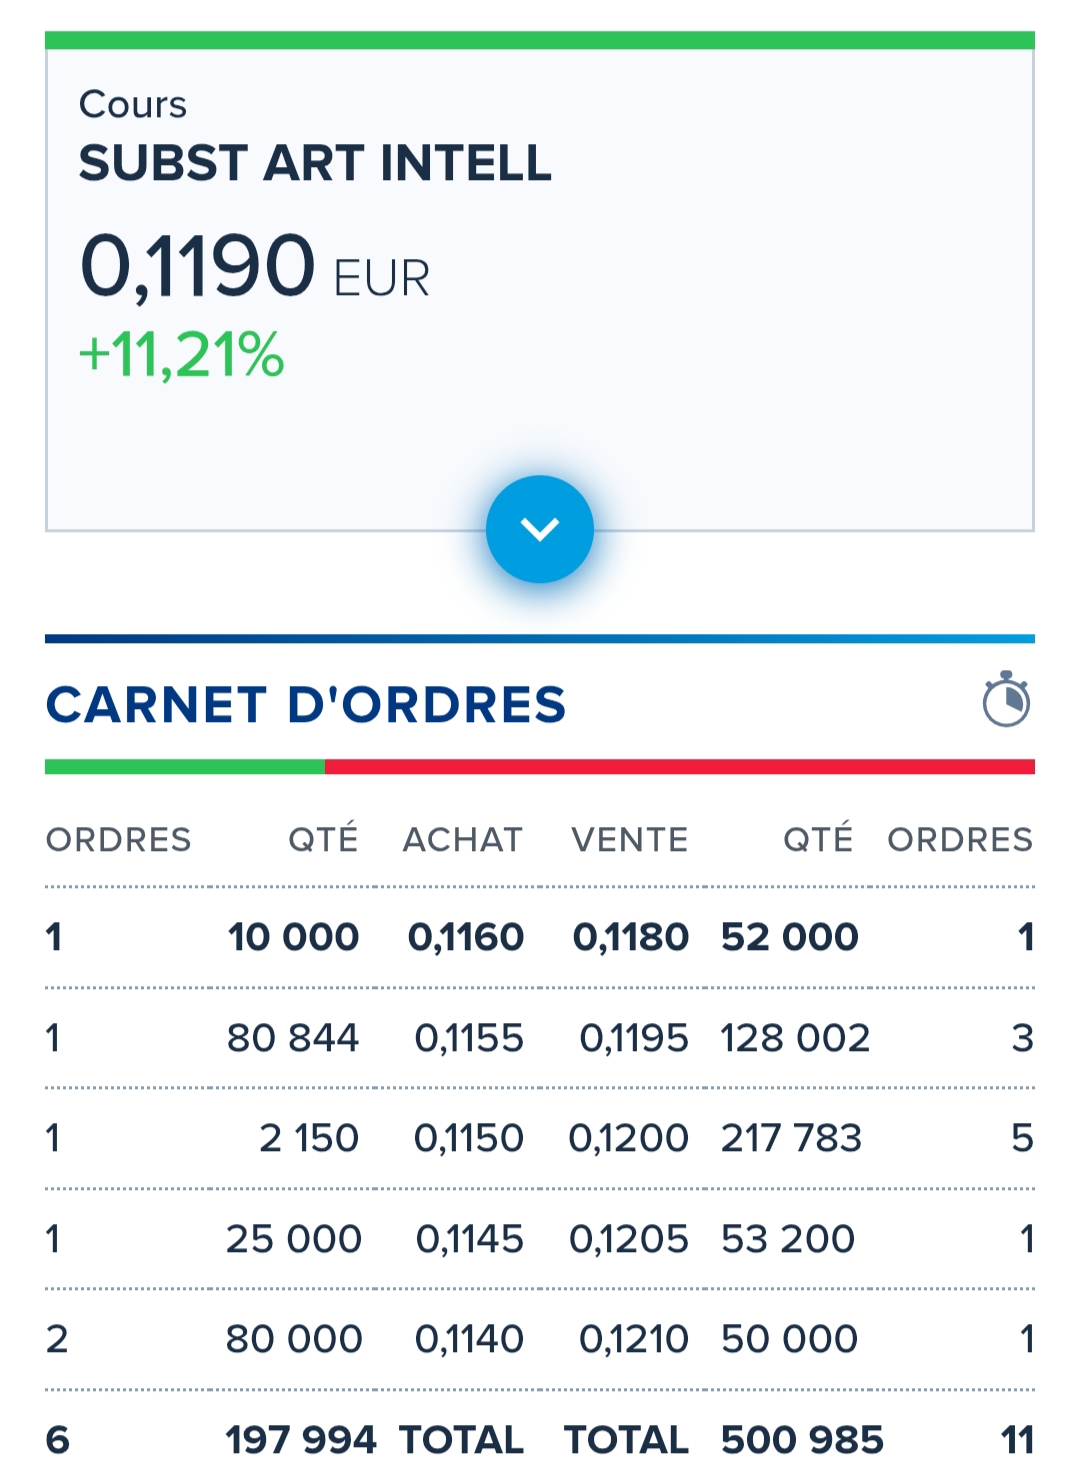
Task: Select the VENTE column header
Action: (x=630, y=839)
